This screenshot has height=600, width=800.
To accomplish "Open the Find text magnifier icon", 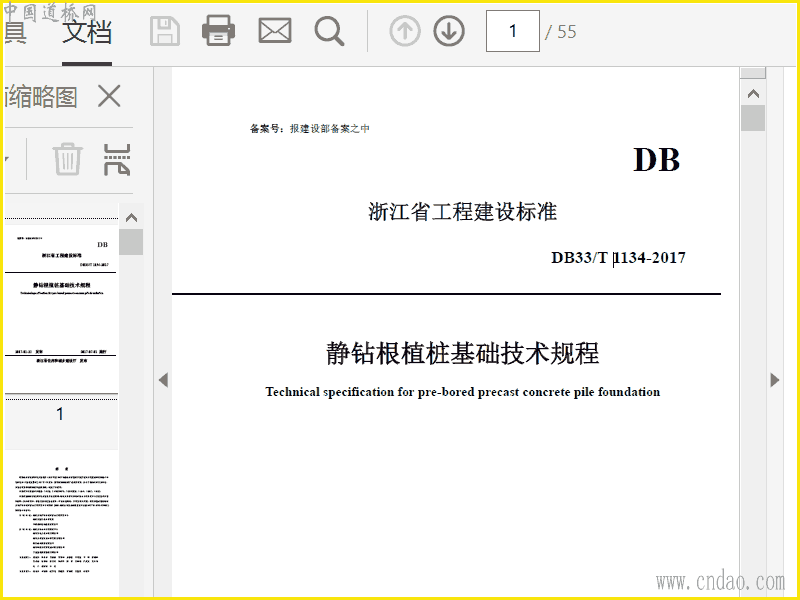I will pos(329,31).
